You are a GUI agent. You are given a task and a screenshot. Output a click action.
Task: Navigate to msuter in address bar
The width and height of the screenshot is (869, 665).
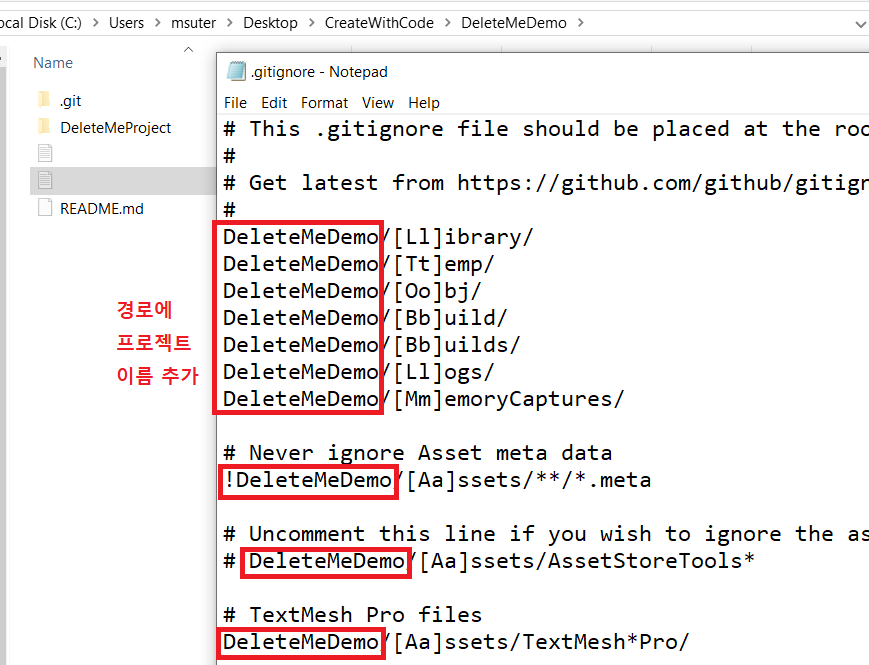tap(193, 23)
